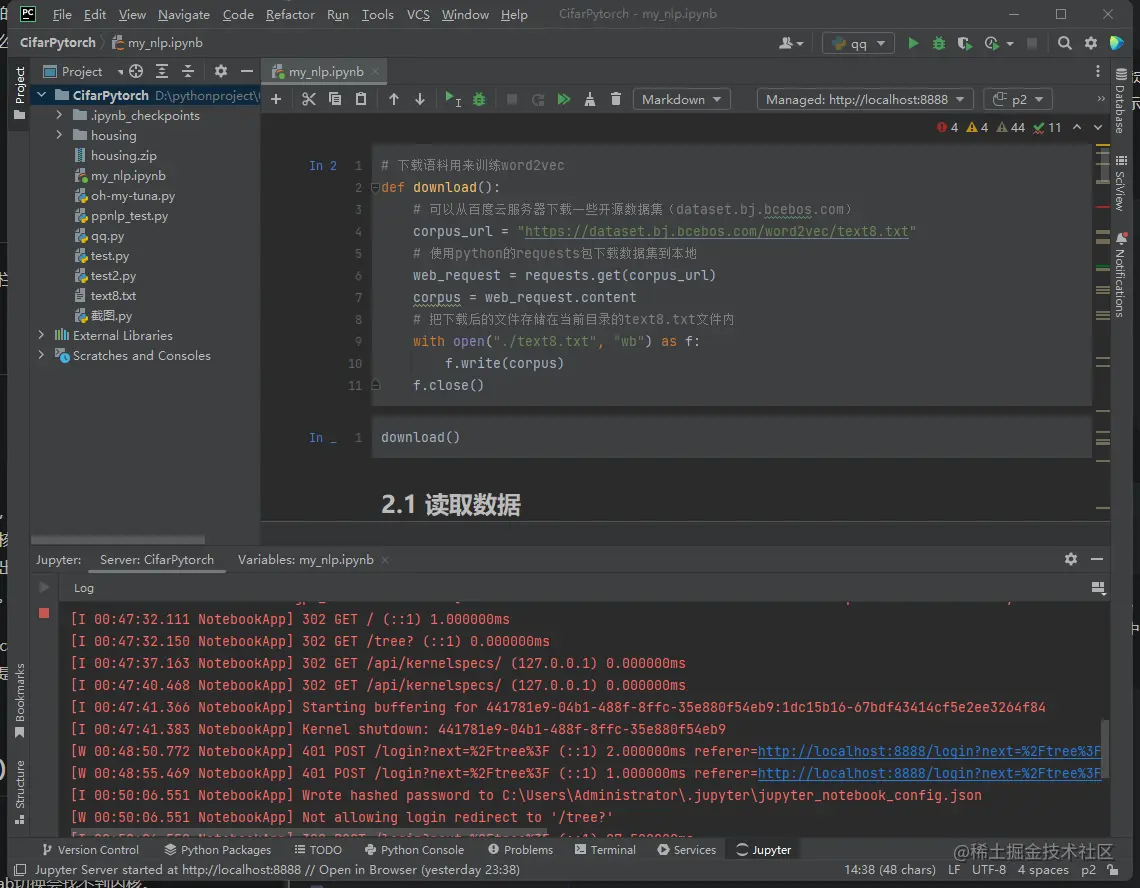
Task: Open the Refactor menu
Action: click(x=290, y=15)
